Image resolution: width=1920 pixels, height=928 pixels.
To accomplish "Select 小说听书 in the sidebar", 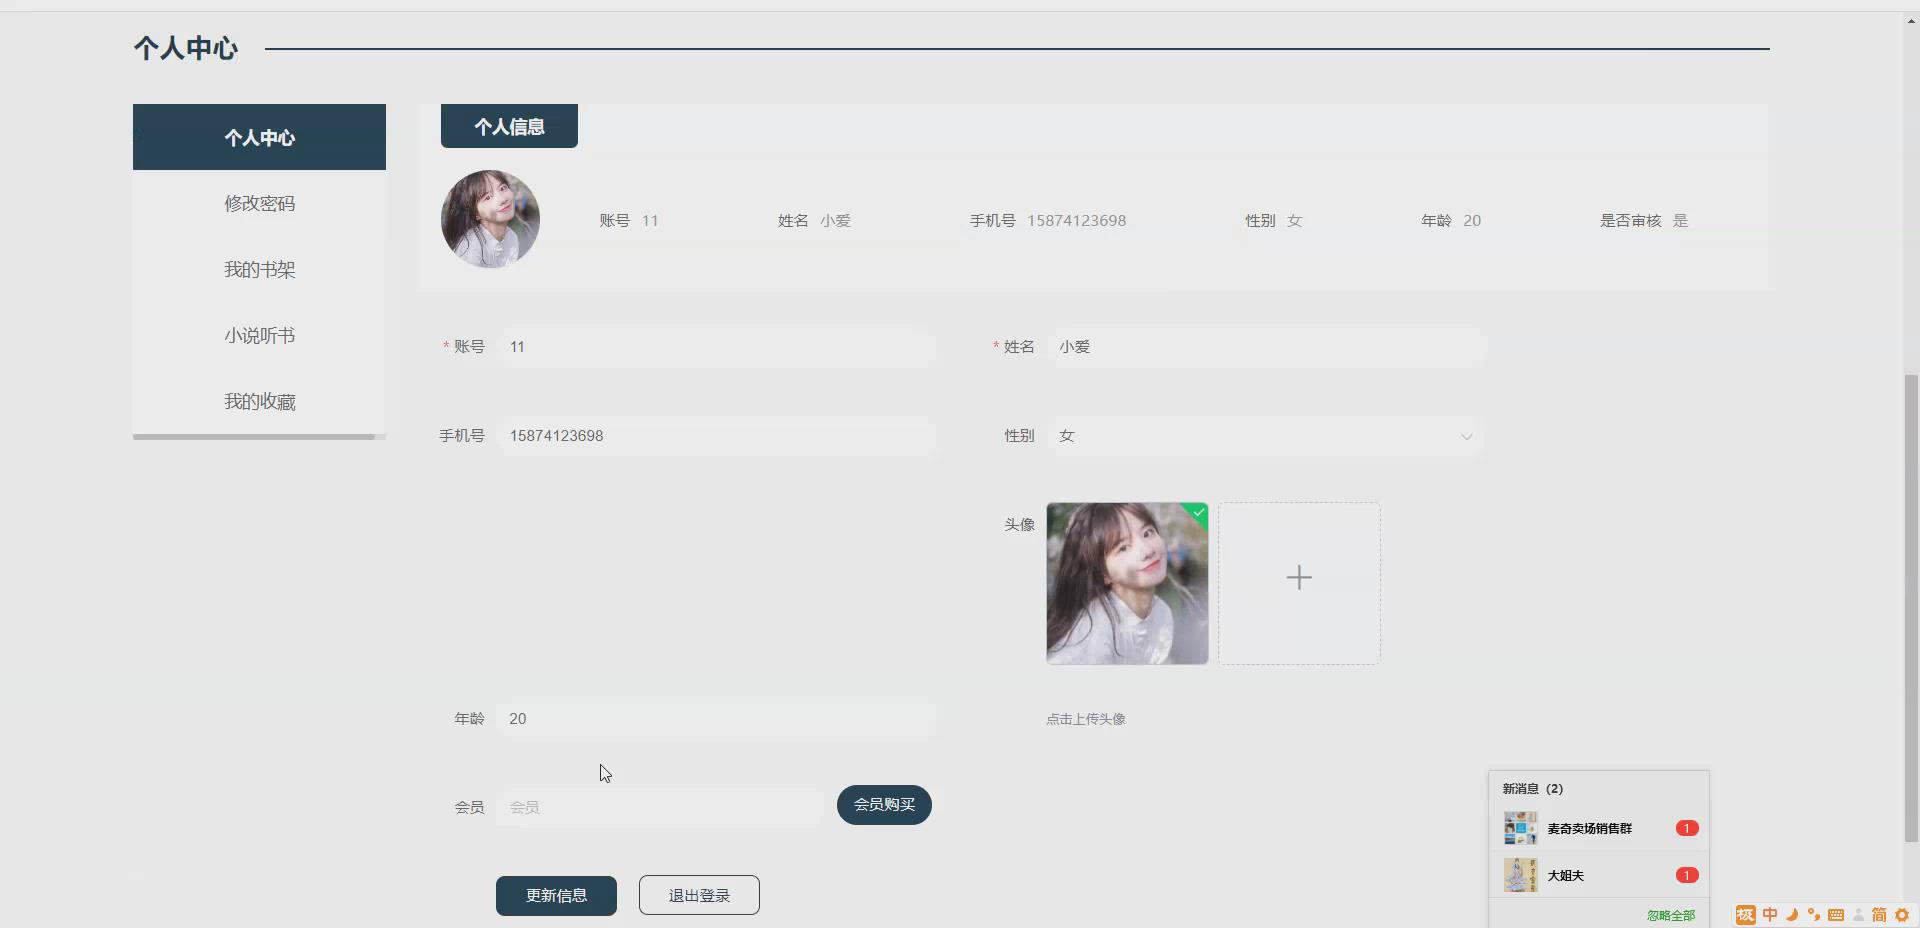I will [259, 335].
